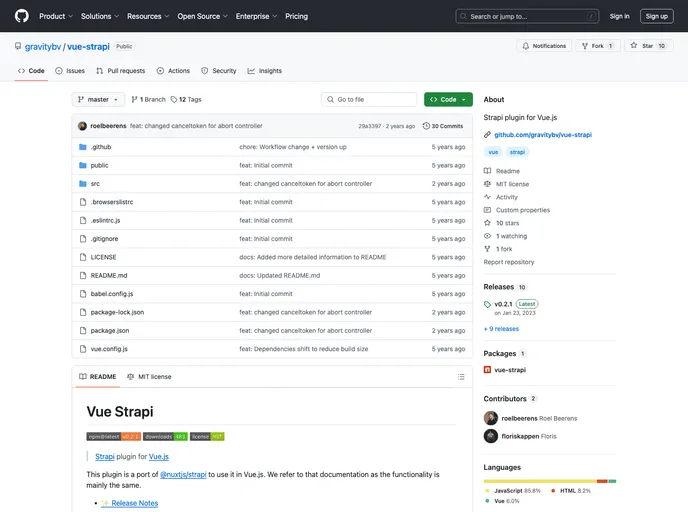Open the README outline list icon
Screen dimensions: 688x512
click(x=461, y=377)
